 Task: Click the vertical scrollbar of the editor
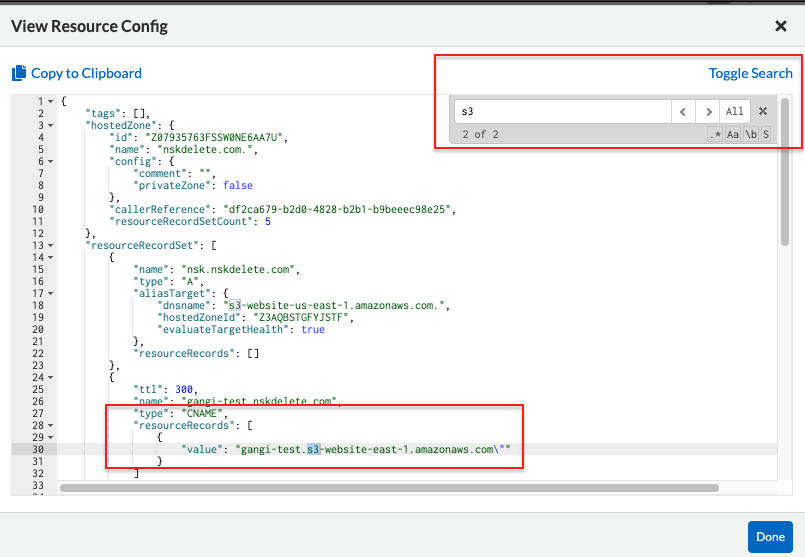pos(785,170)
